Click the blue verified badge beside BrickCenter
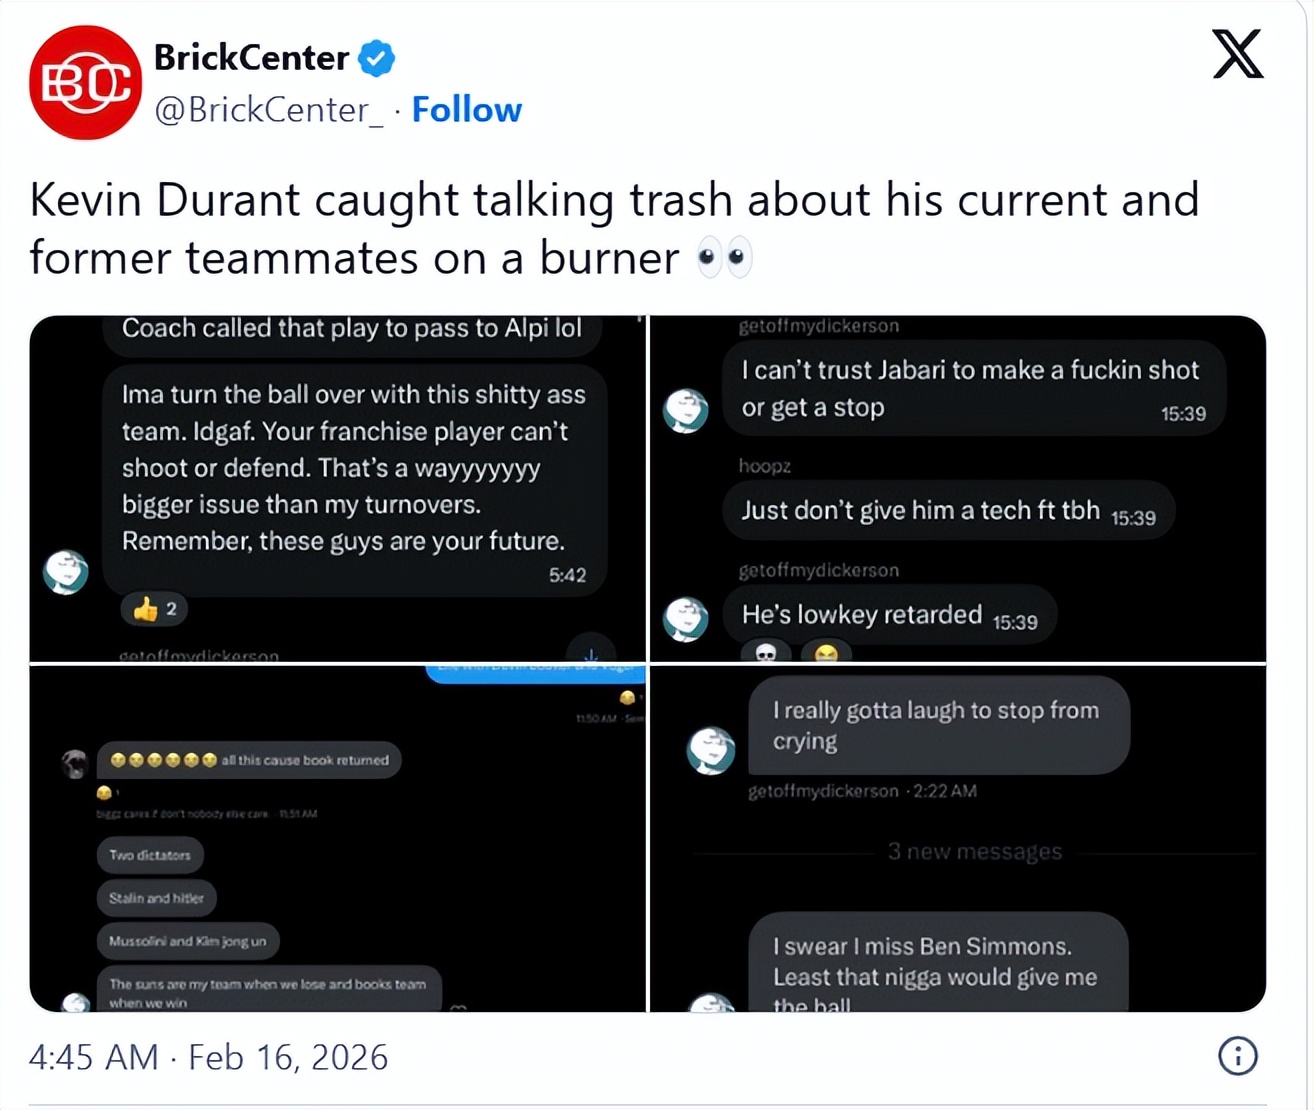 pyautogui.click(x=377, y=58)
